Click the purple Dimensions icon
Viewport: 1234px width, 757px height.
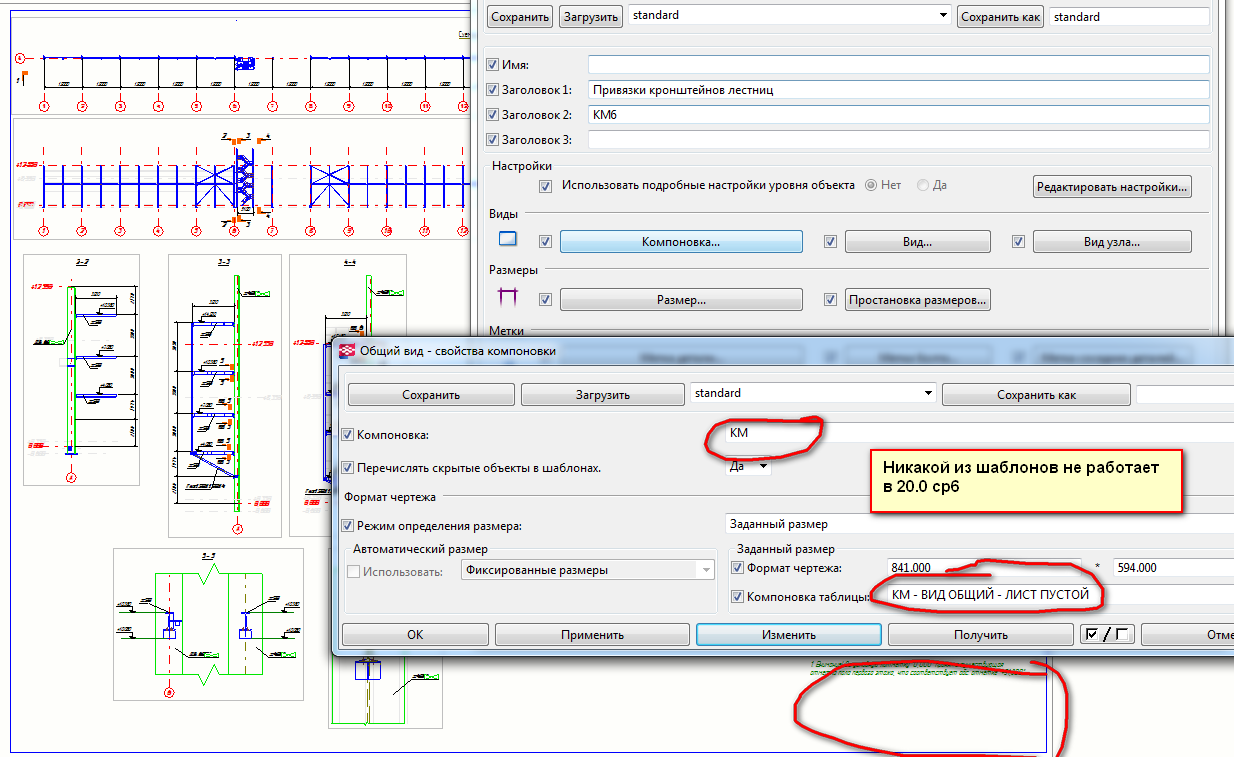pos(510,297)
